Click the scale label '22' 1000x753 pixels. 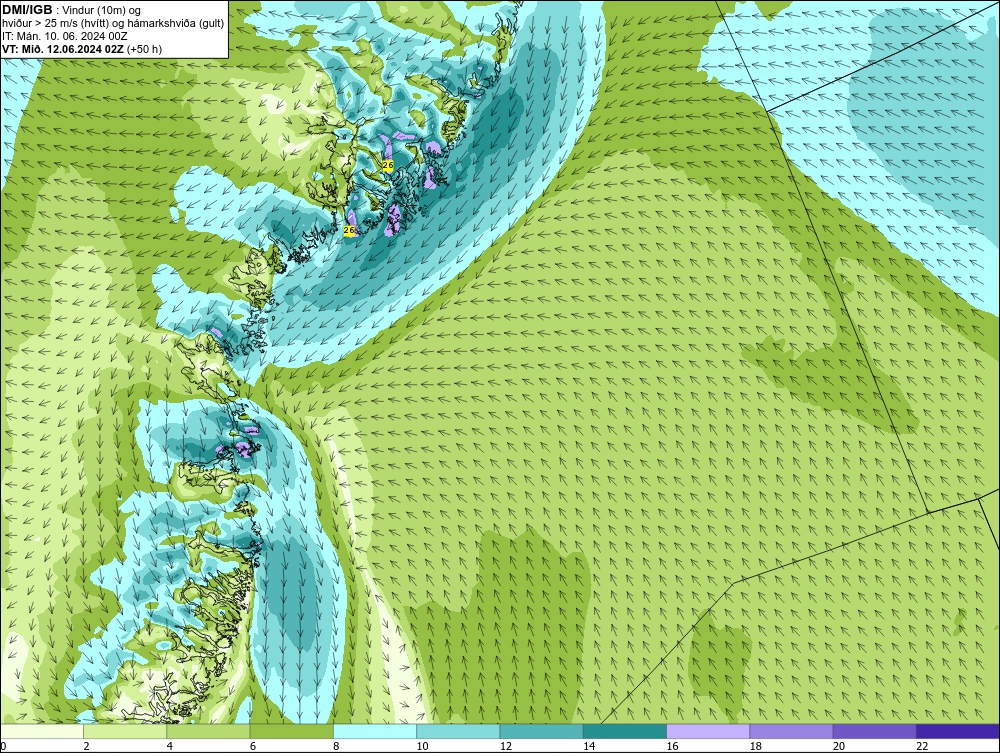(x=922, y=747)
